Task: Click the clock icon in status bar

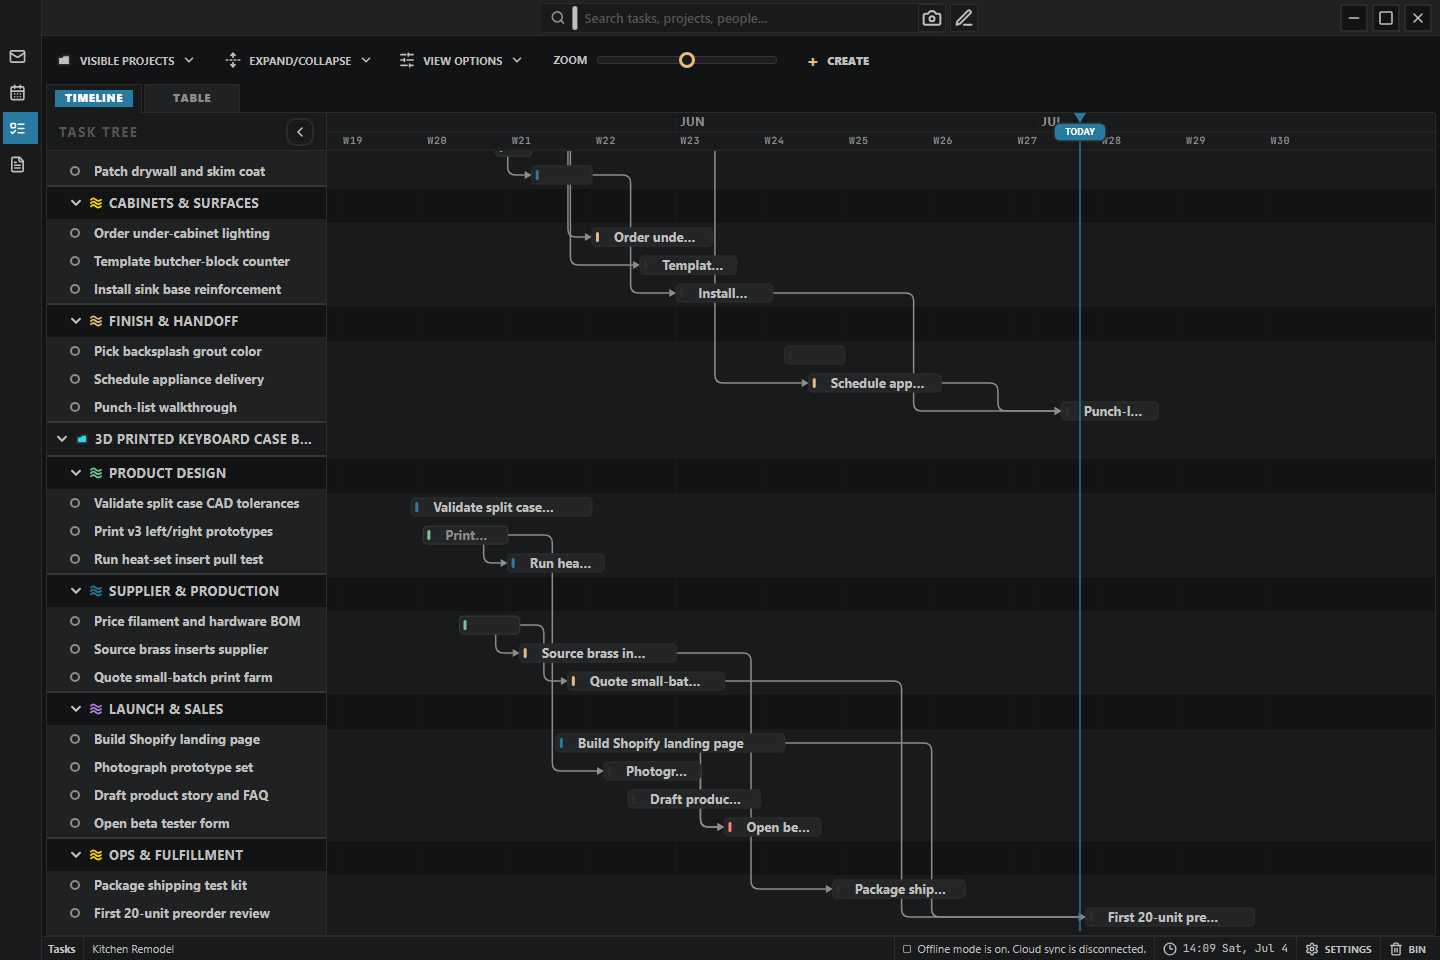Action: click(1169, 949)
